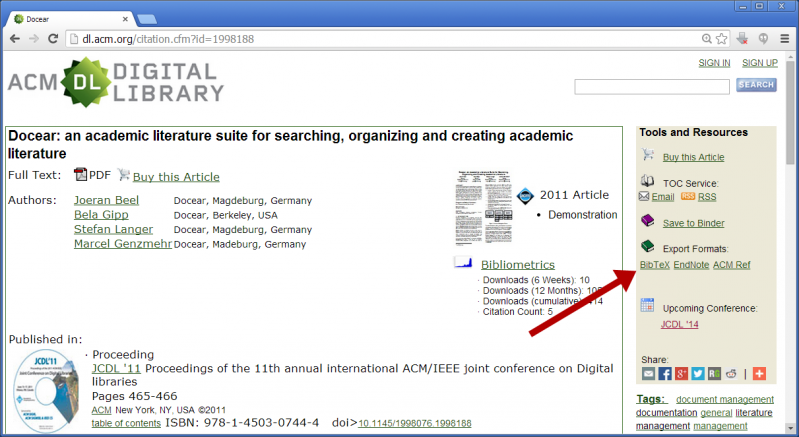Click the browser Forward arrow
This screenshot has height=437, width=799.
click(x=34, y=39)
